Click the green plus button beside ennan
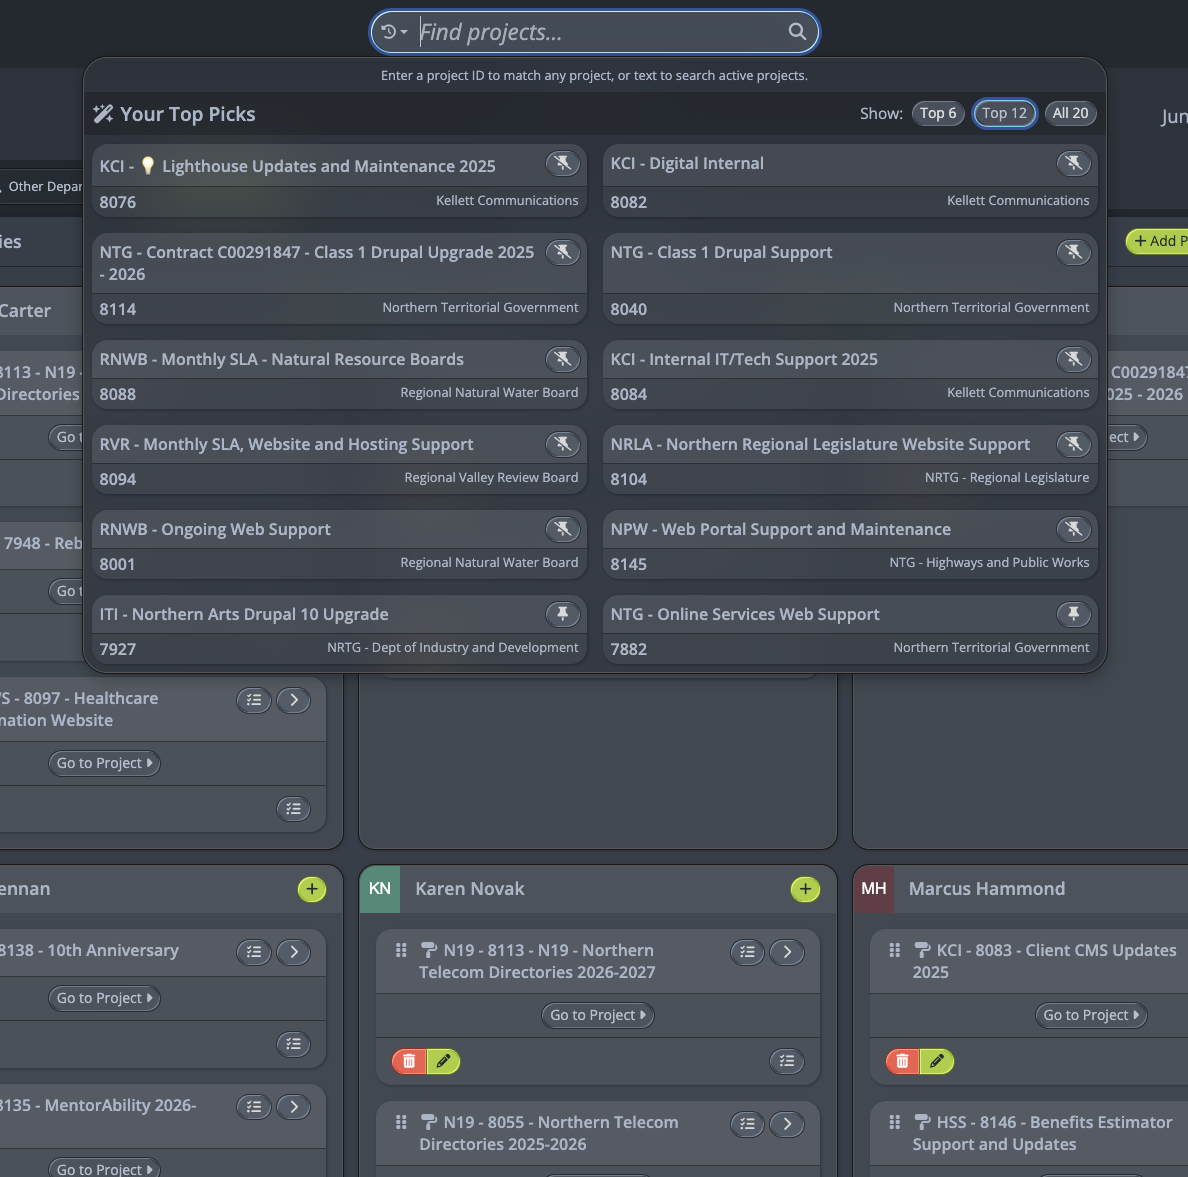 (x=311, y=889)
